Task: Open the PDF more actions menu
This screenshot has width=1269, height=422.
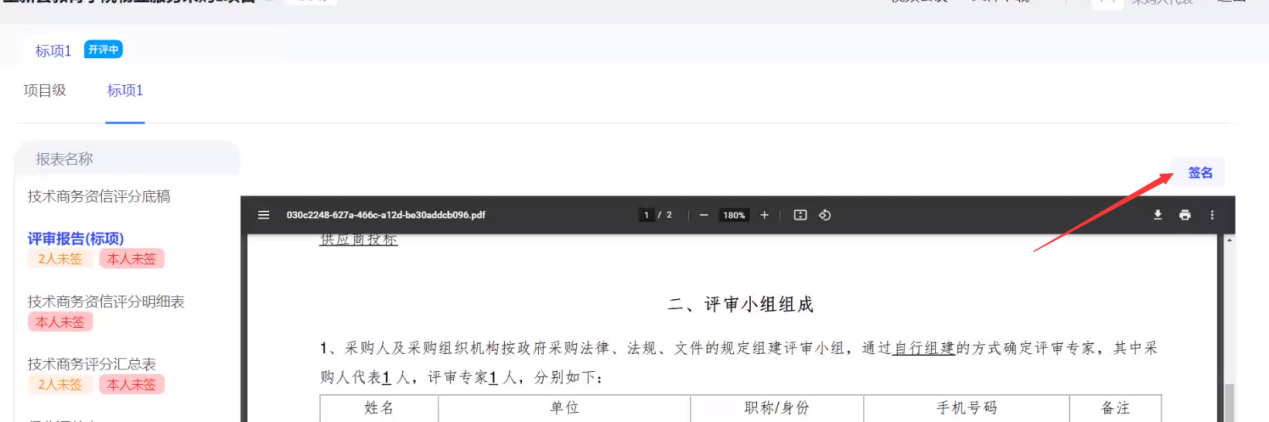Action: pyautogui.click(x=1212, y=215)
